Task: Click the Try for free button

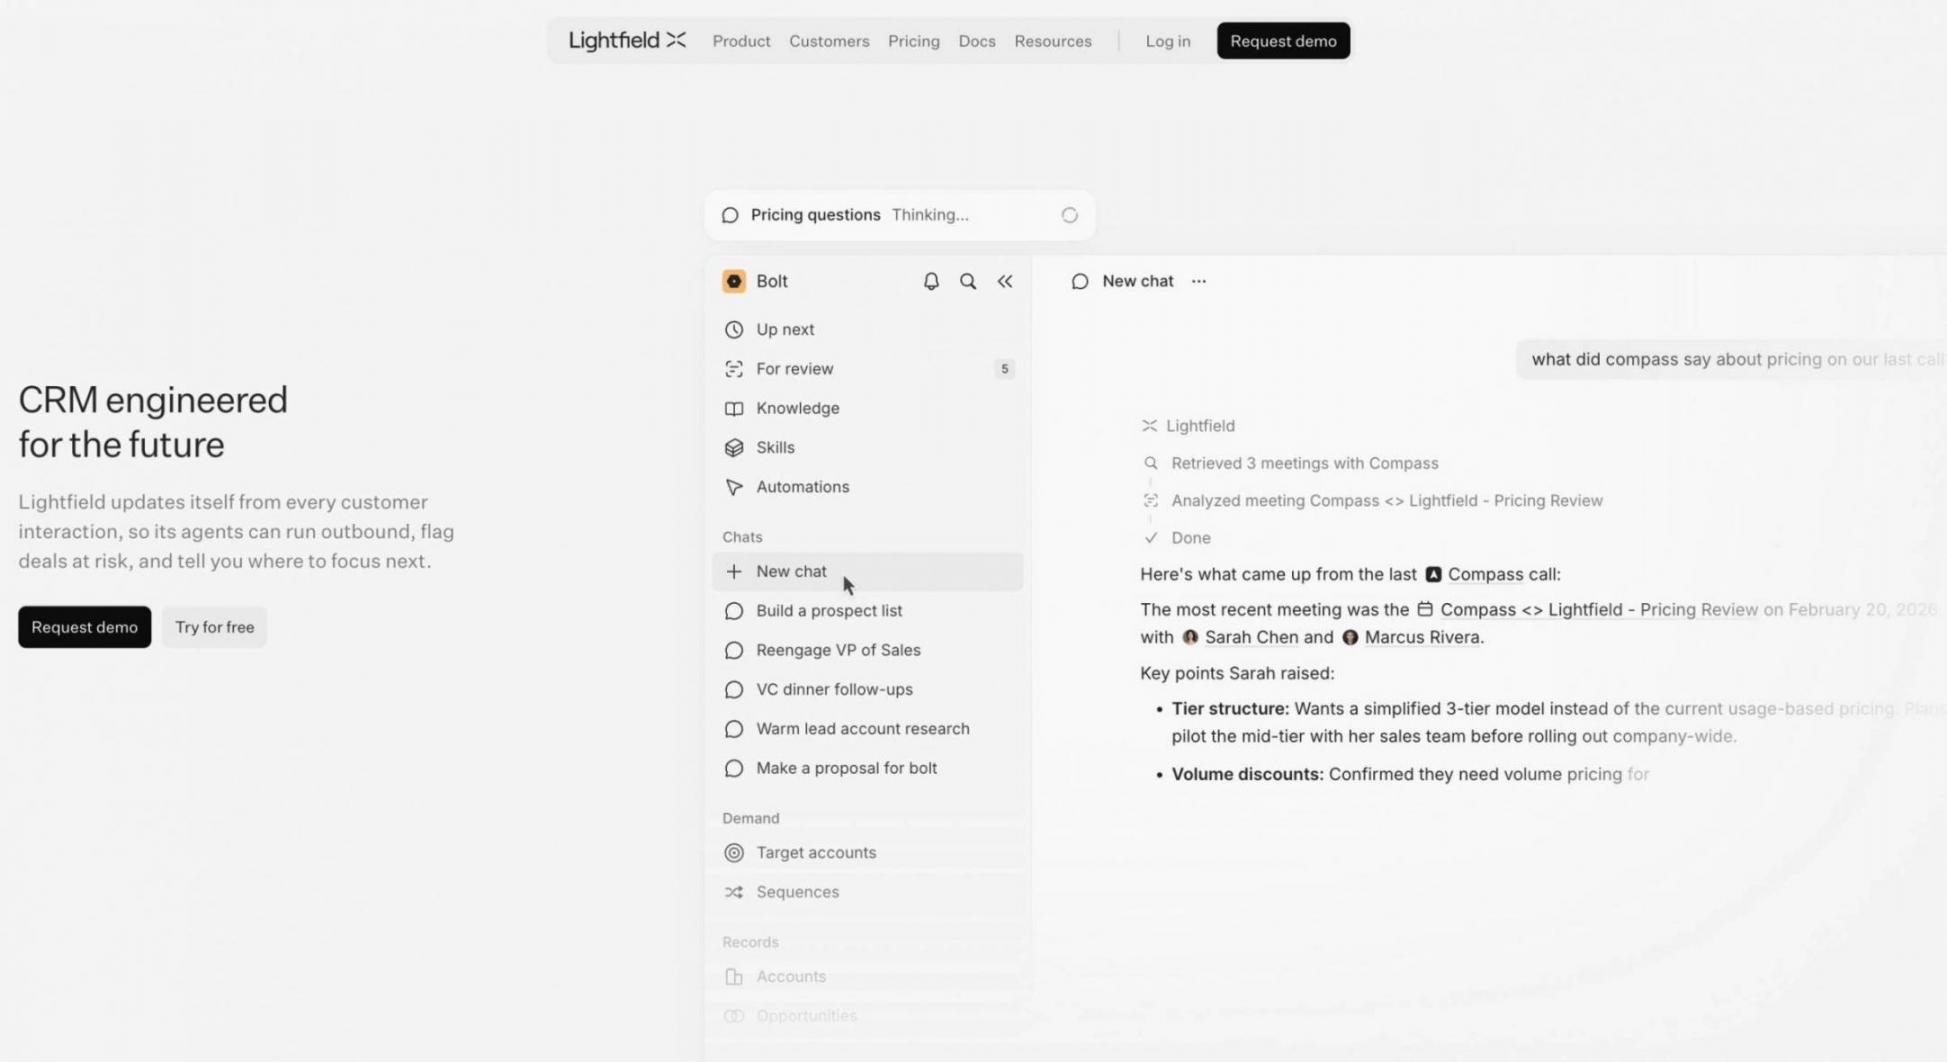Action: coord(214,627)
